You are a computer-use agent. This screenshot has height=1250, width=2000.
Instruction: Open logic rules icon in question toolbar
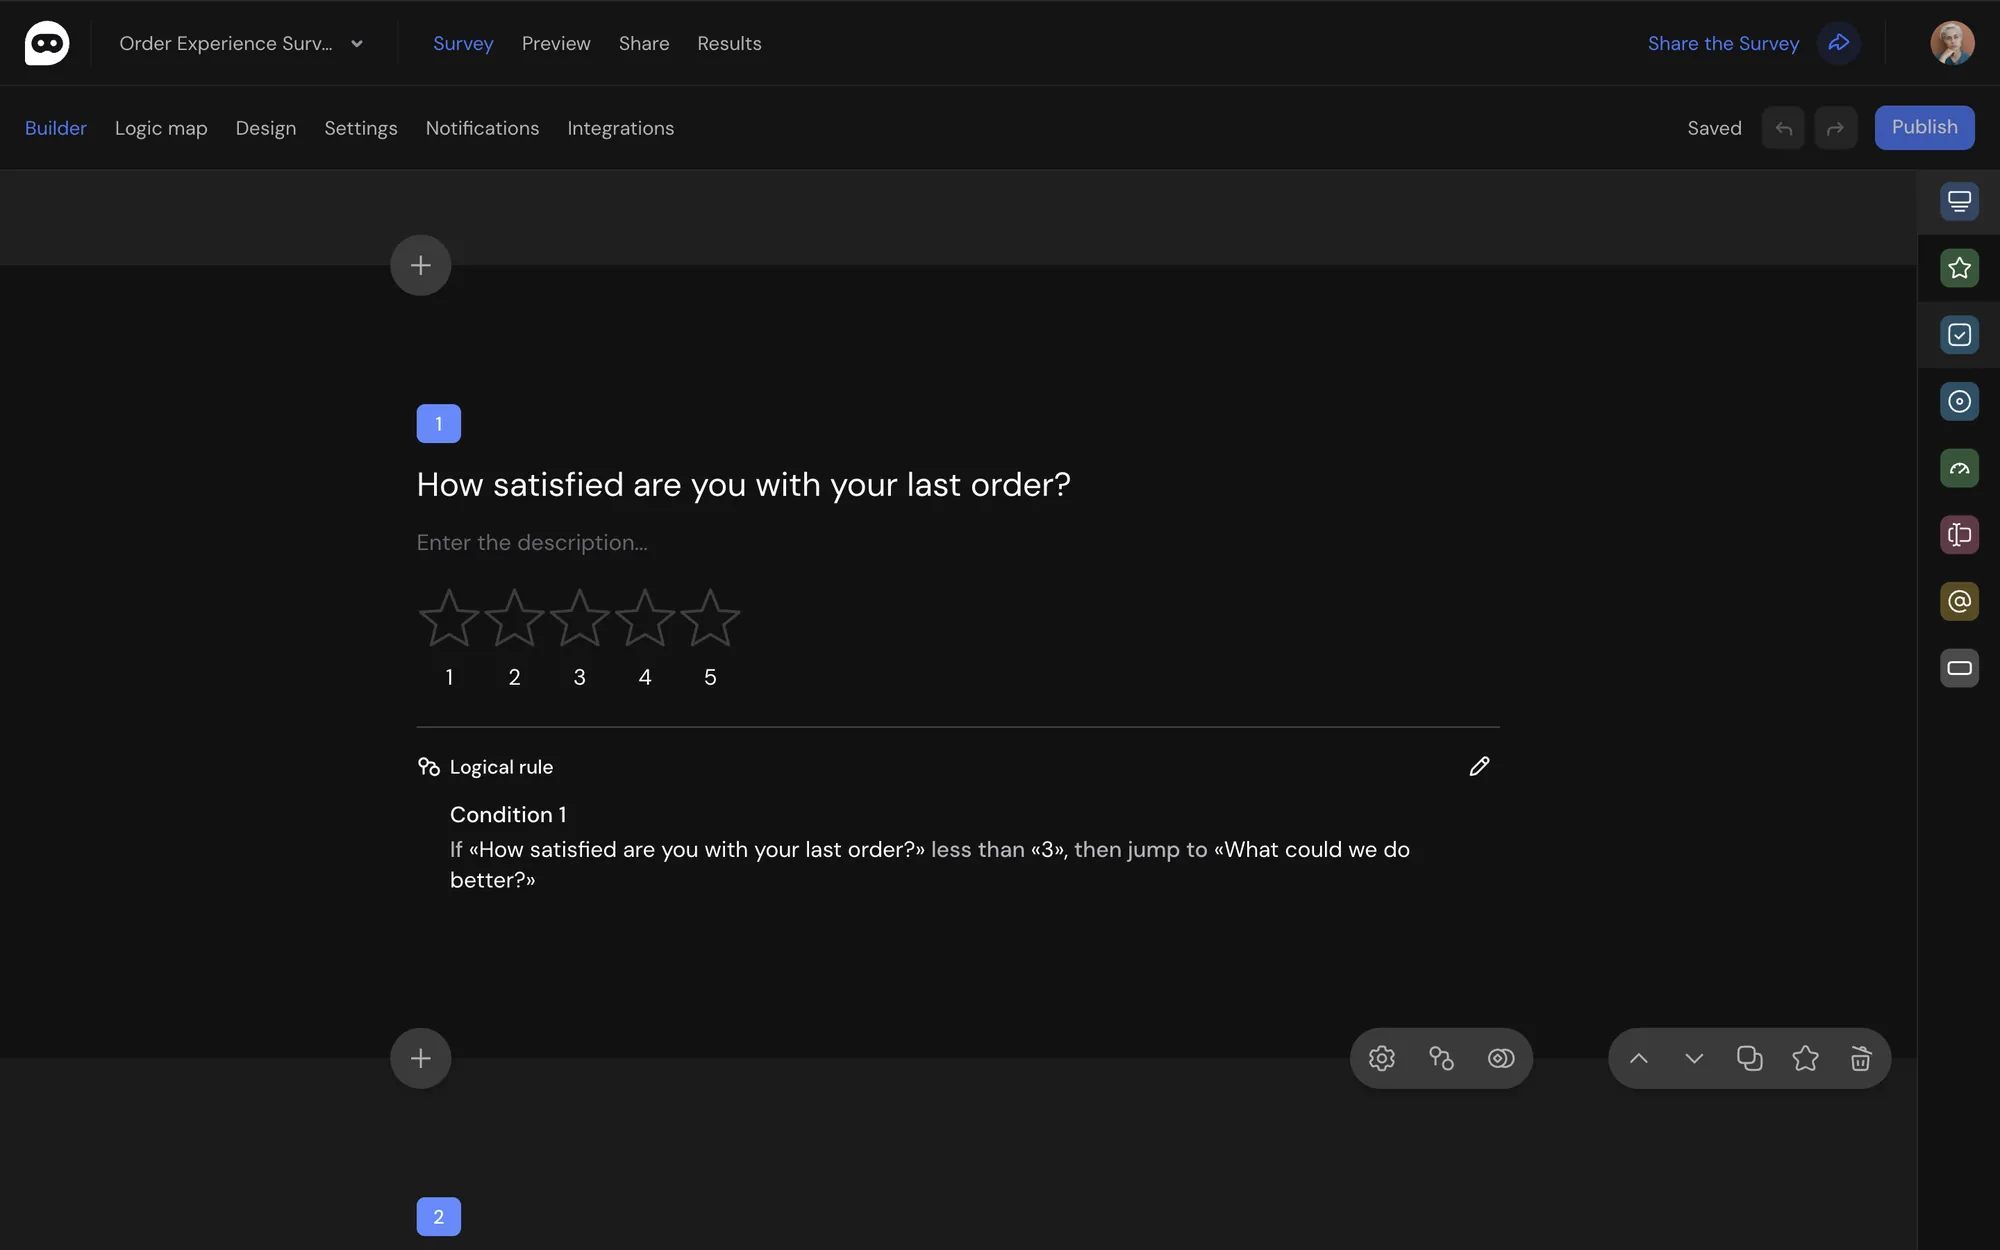coord(1441,1058)
